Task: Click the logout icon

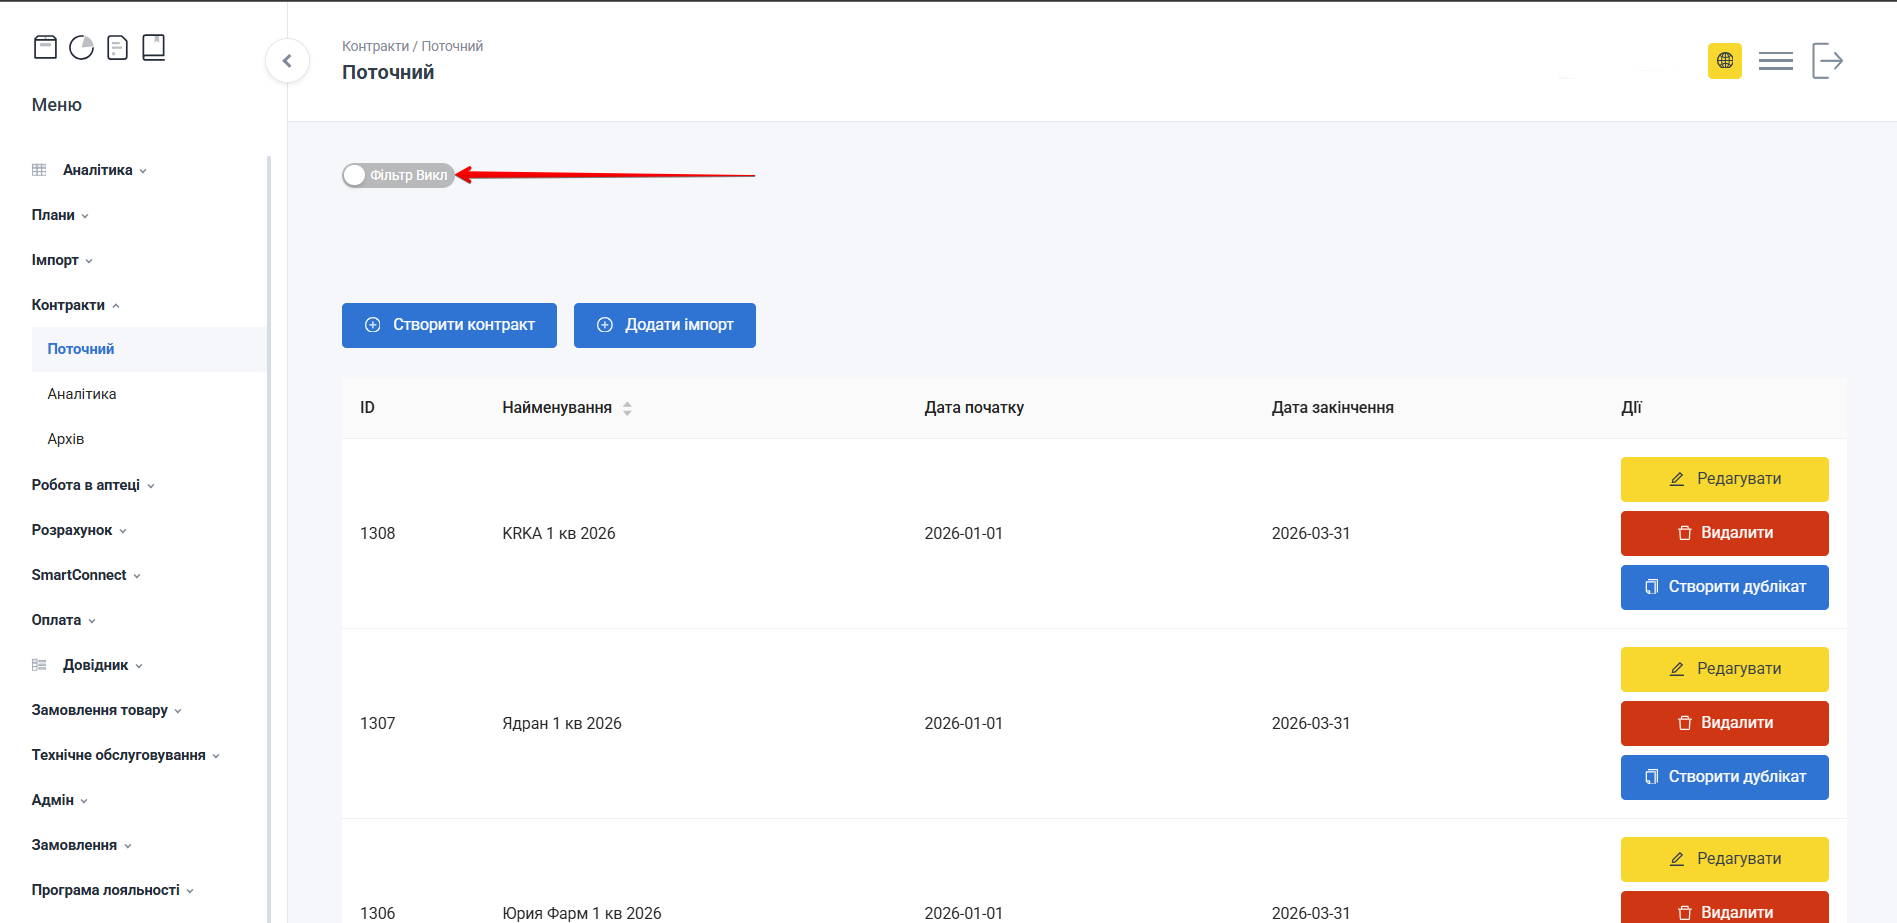Action: coord(1827,61)
